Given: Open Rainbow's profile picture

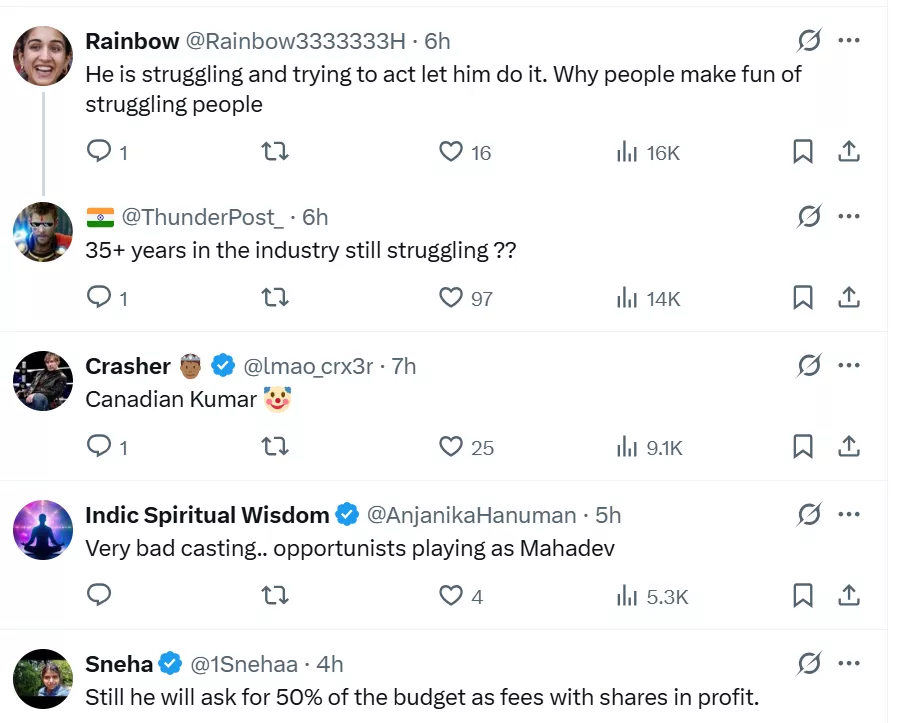Looking at the screenshot, I should [43, 56].
